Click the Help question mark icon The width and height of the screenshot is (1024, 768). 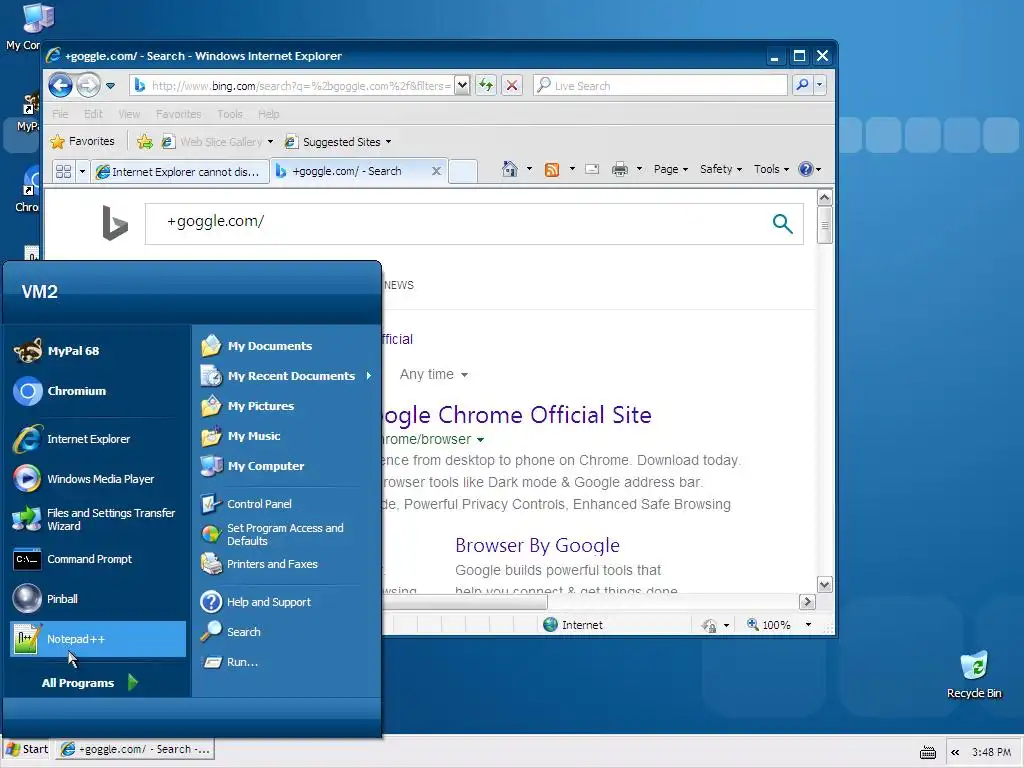point(806,169)
